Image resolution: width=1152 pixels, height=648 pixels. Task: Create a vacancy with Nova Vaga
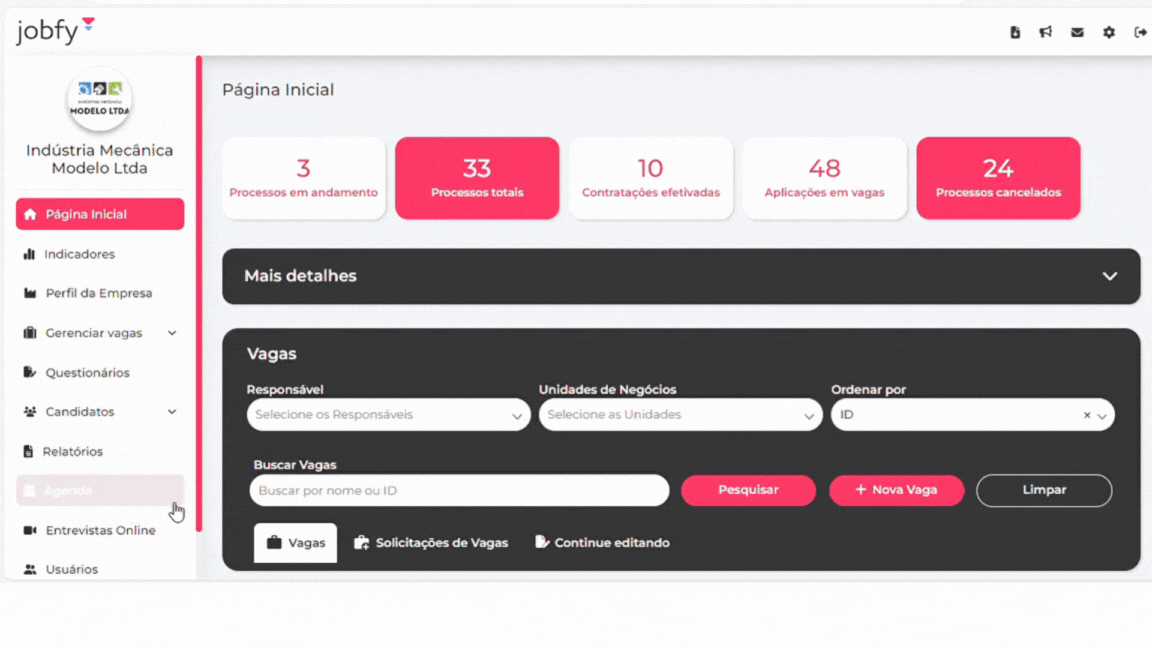[896, 490]
